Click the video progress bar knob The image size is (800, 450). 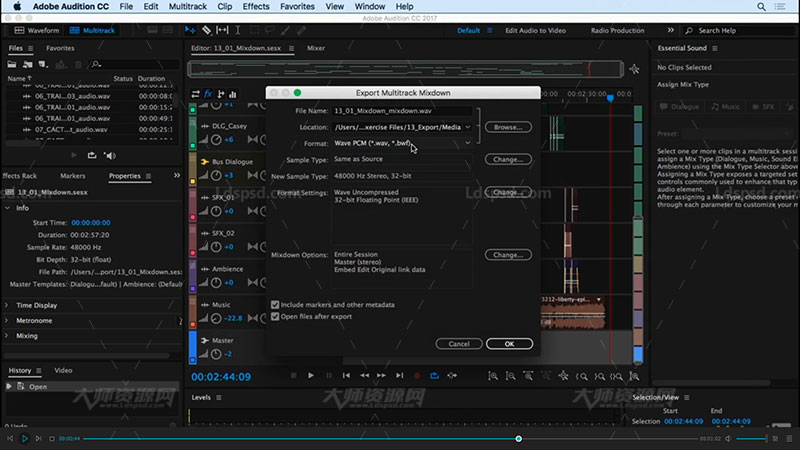point(518,439)
